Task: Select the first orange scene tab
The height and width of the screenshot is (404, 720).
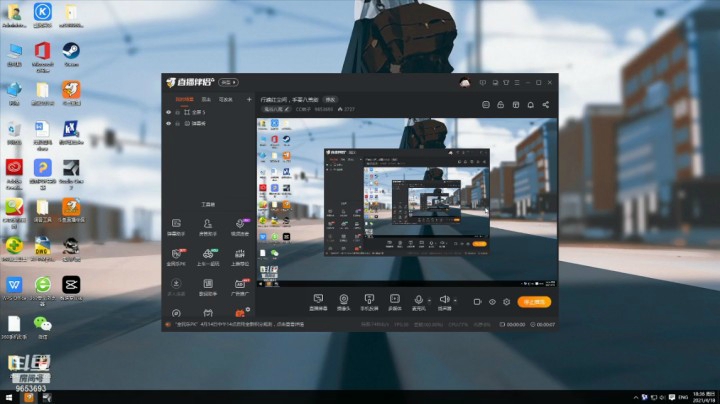Action: tap(185, 99)
